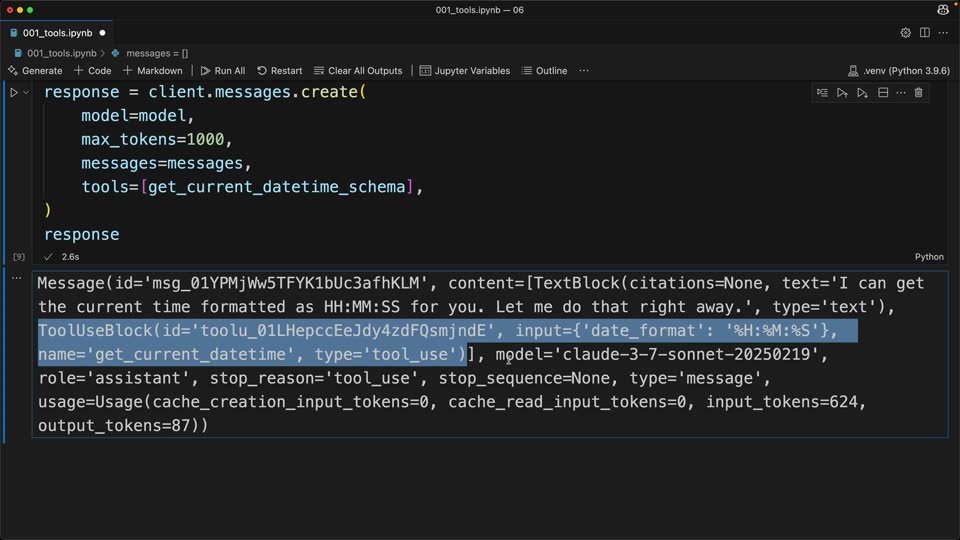
Task: Delete the cell with trash icon
Action: (918, 93)
